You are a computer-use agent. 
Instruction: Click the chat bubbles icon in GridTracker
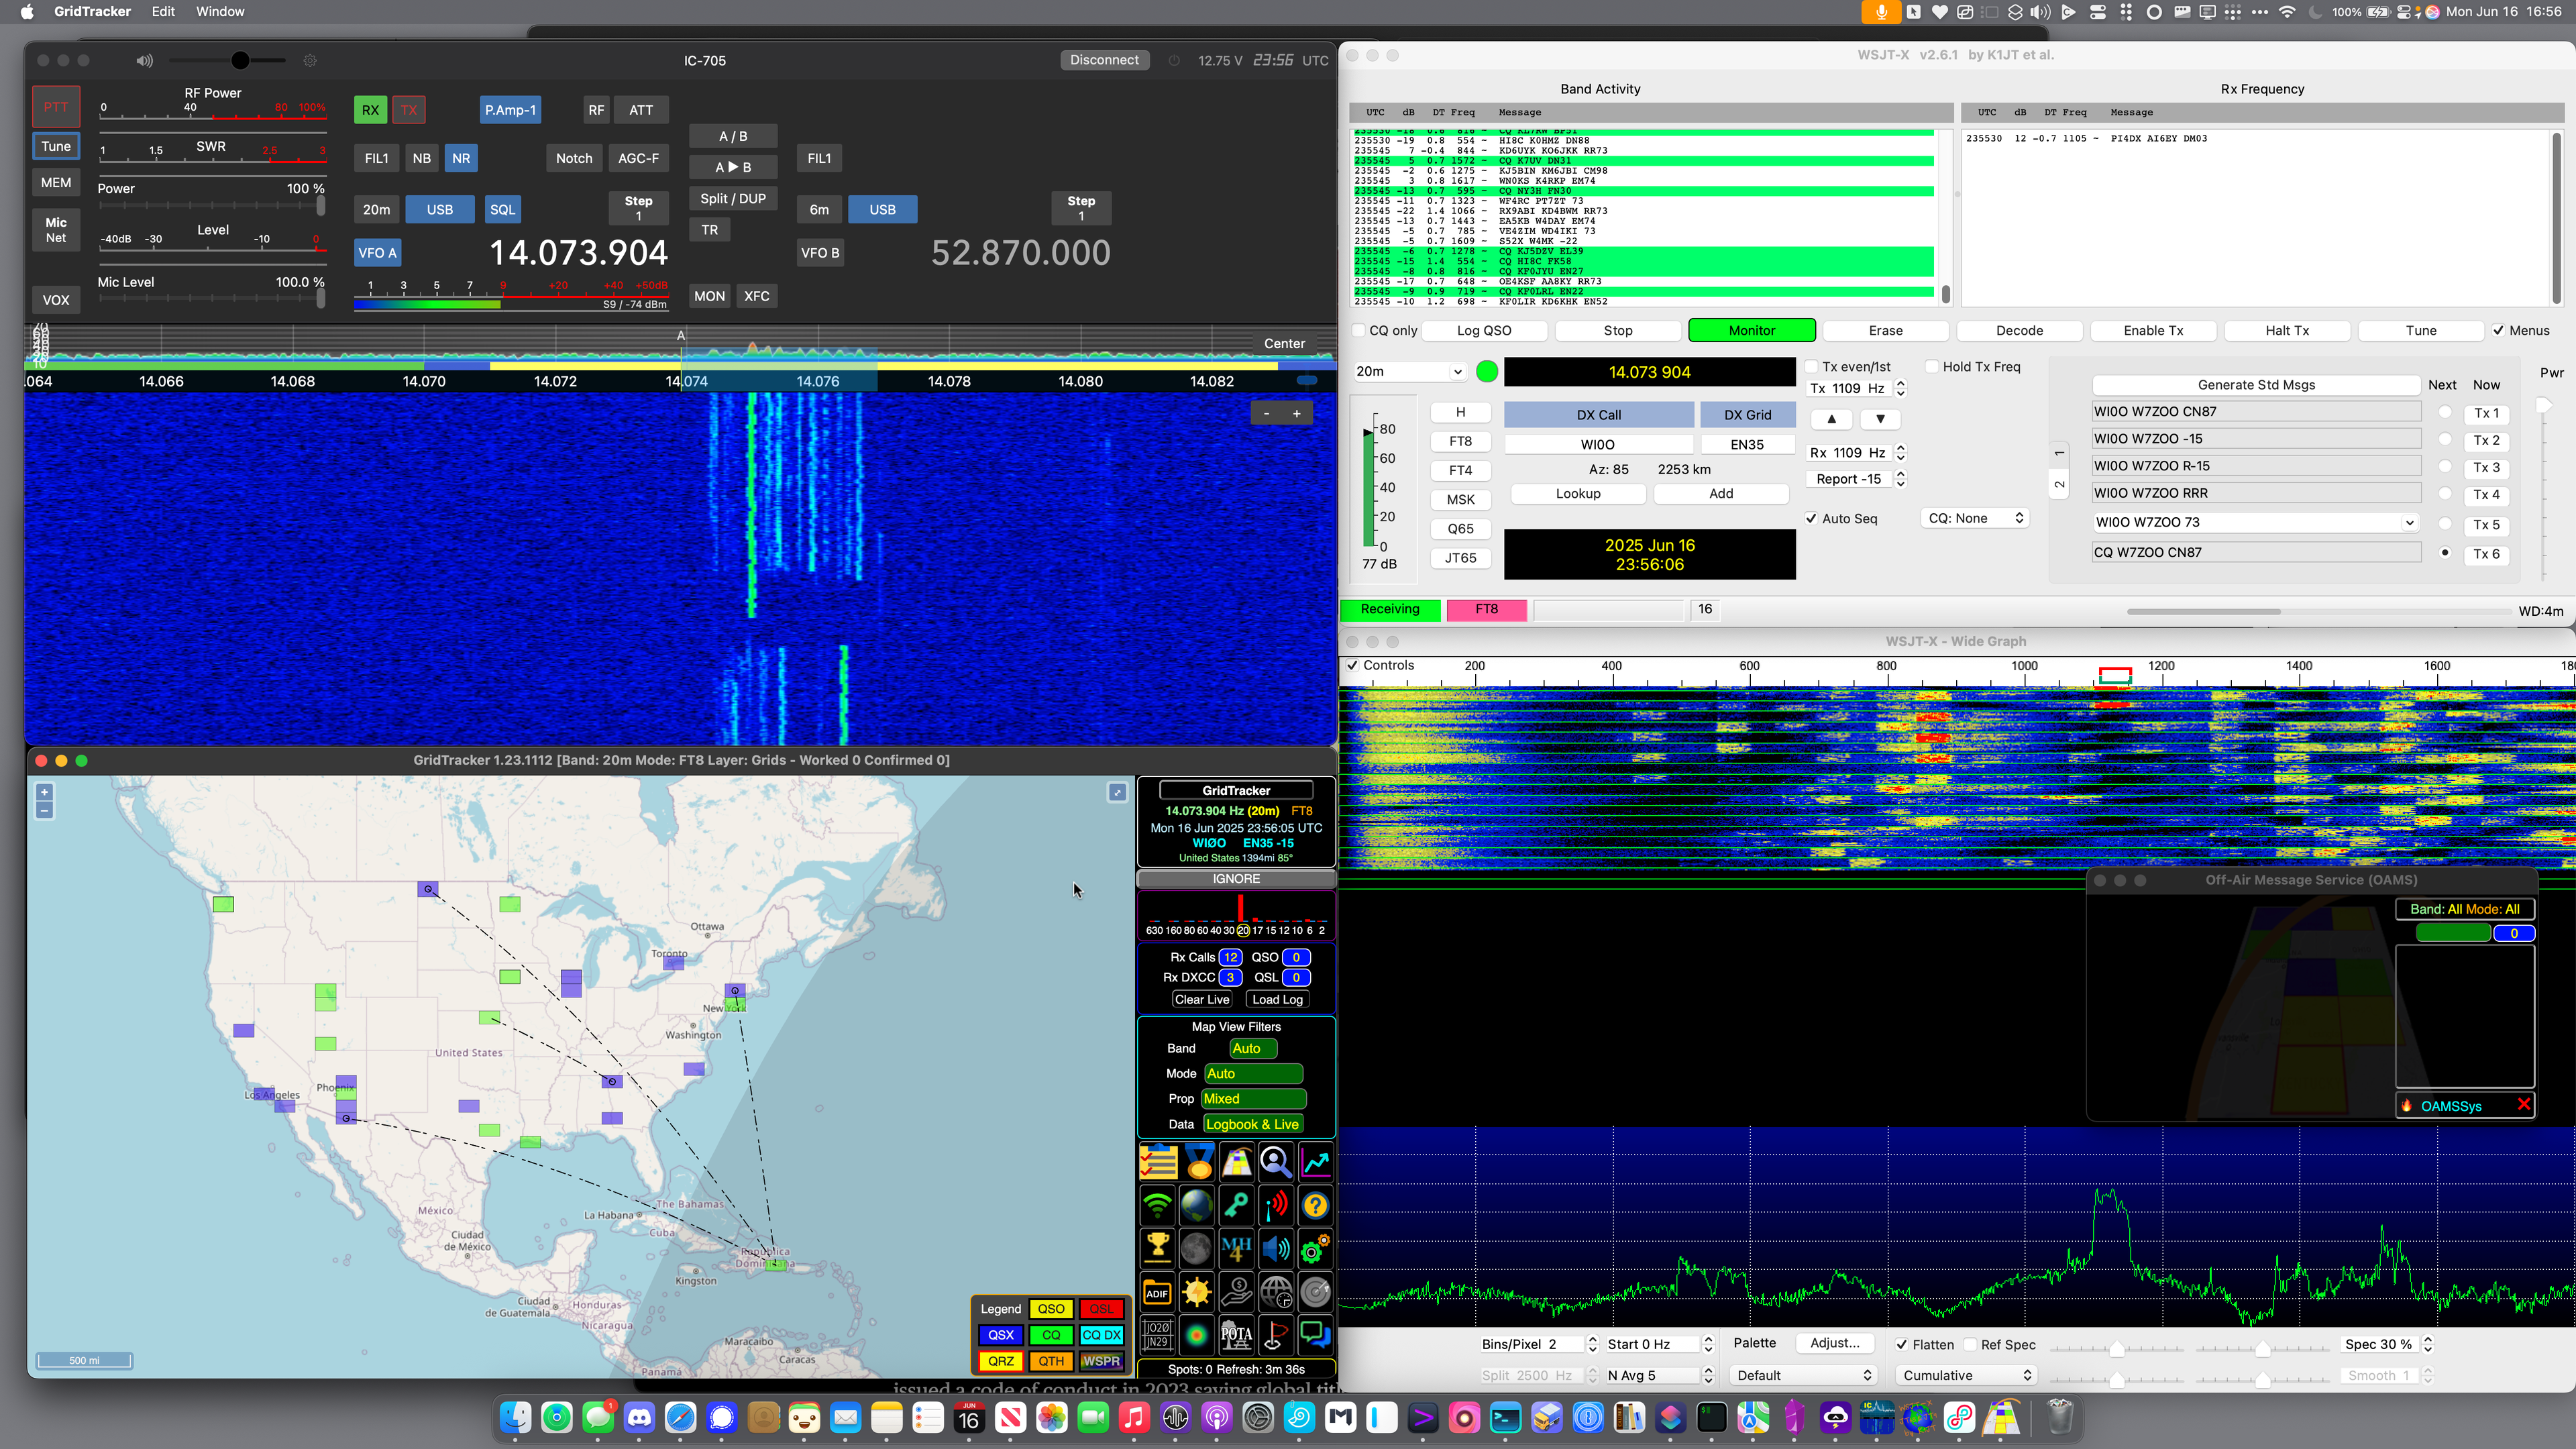1316,1335
